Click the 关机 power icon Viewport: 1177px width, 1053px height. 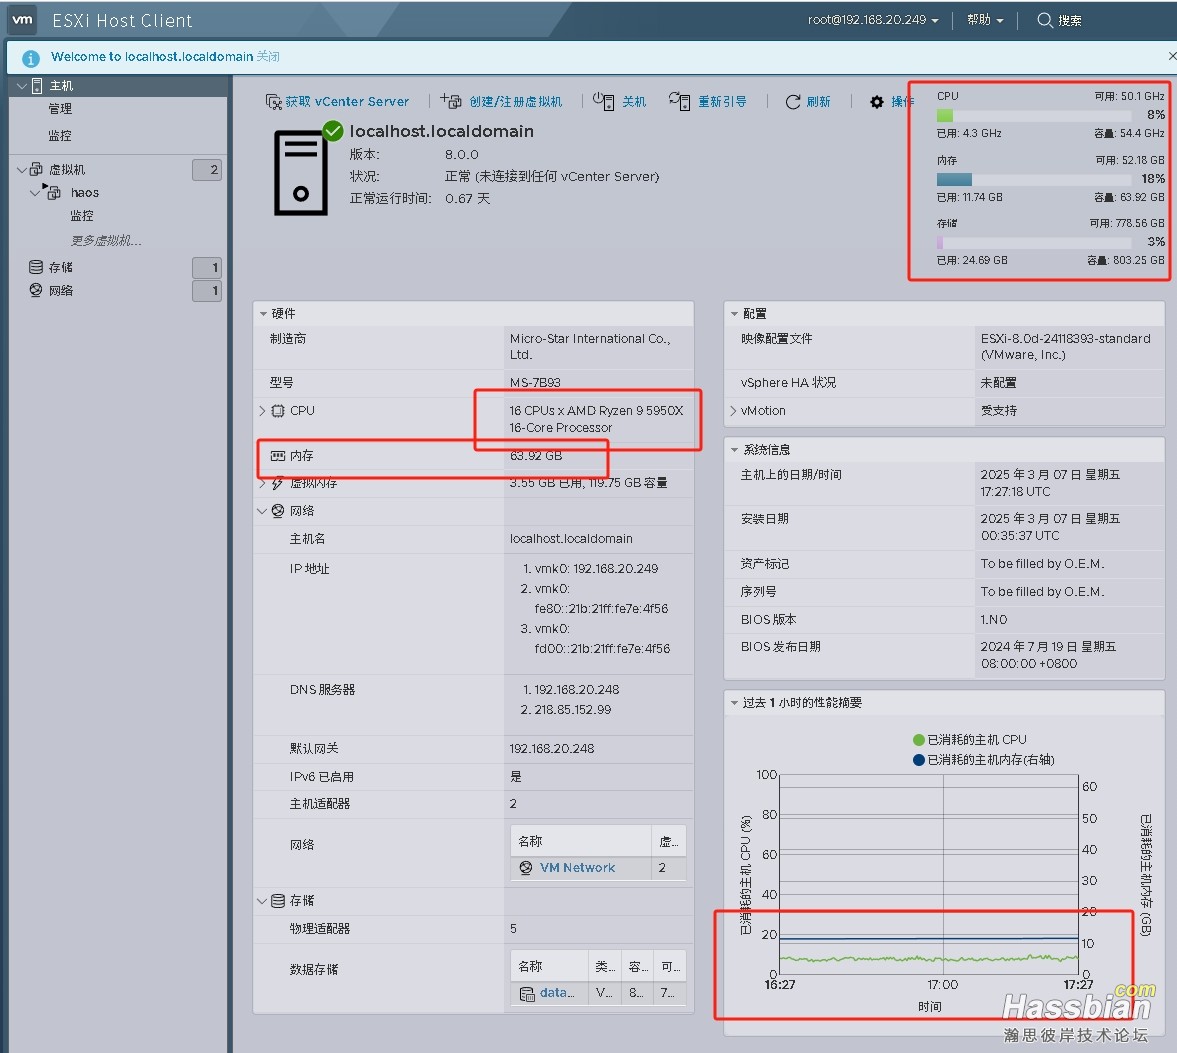click(604, 101)
